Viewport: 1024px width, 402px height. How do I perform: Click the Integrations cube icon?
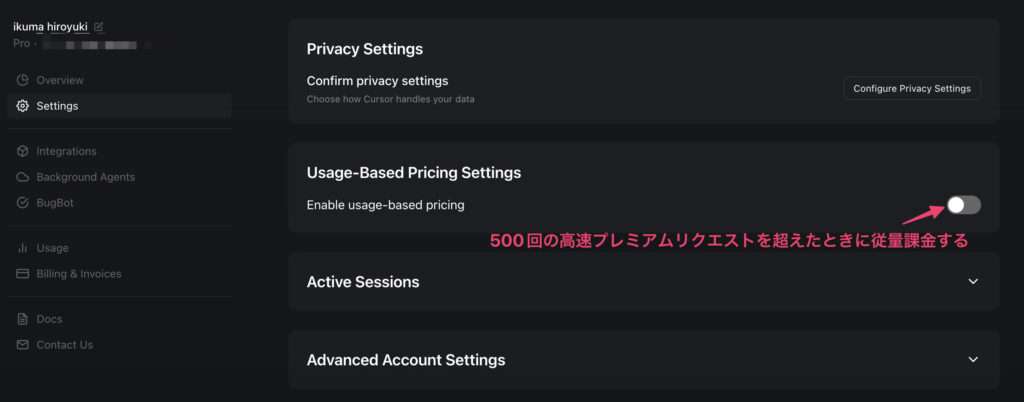pos(23,151)
